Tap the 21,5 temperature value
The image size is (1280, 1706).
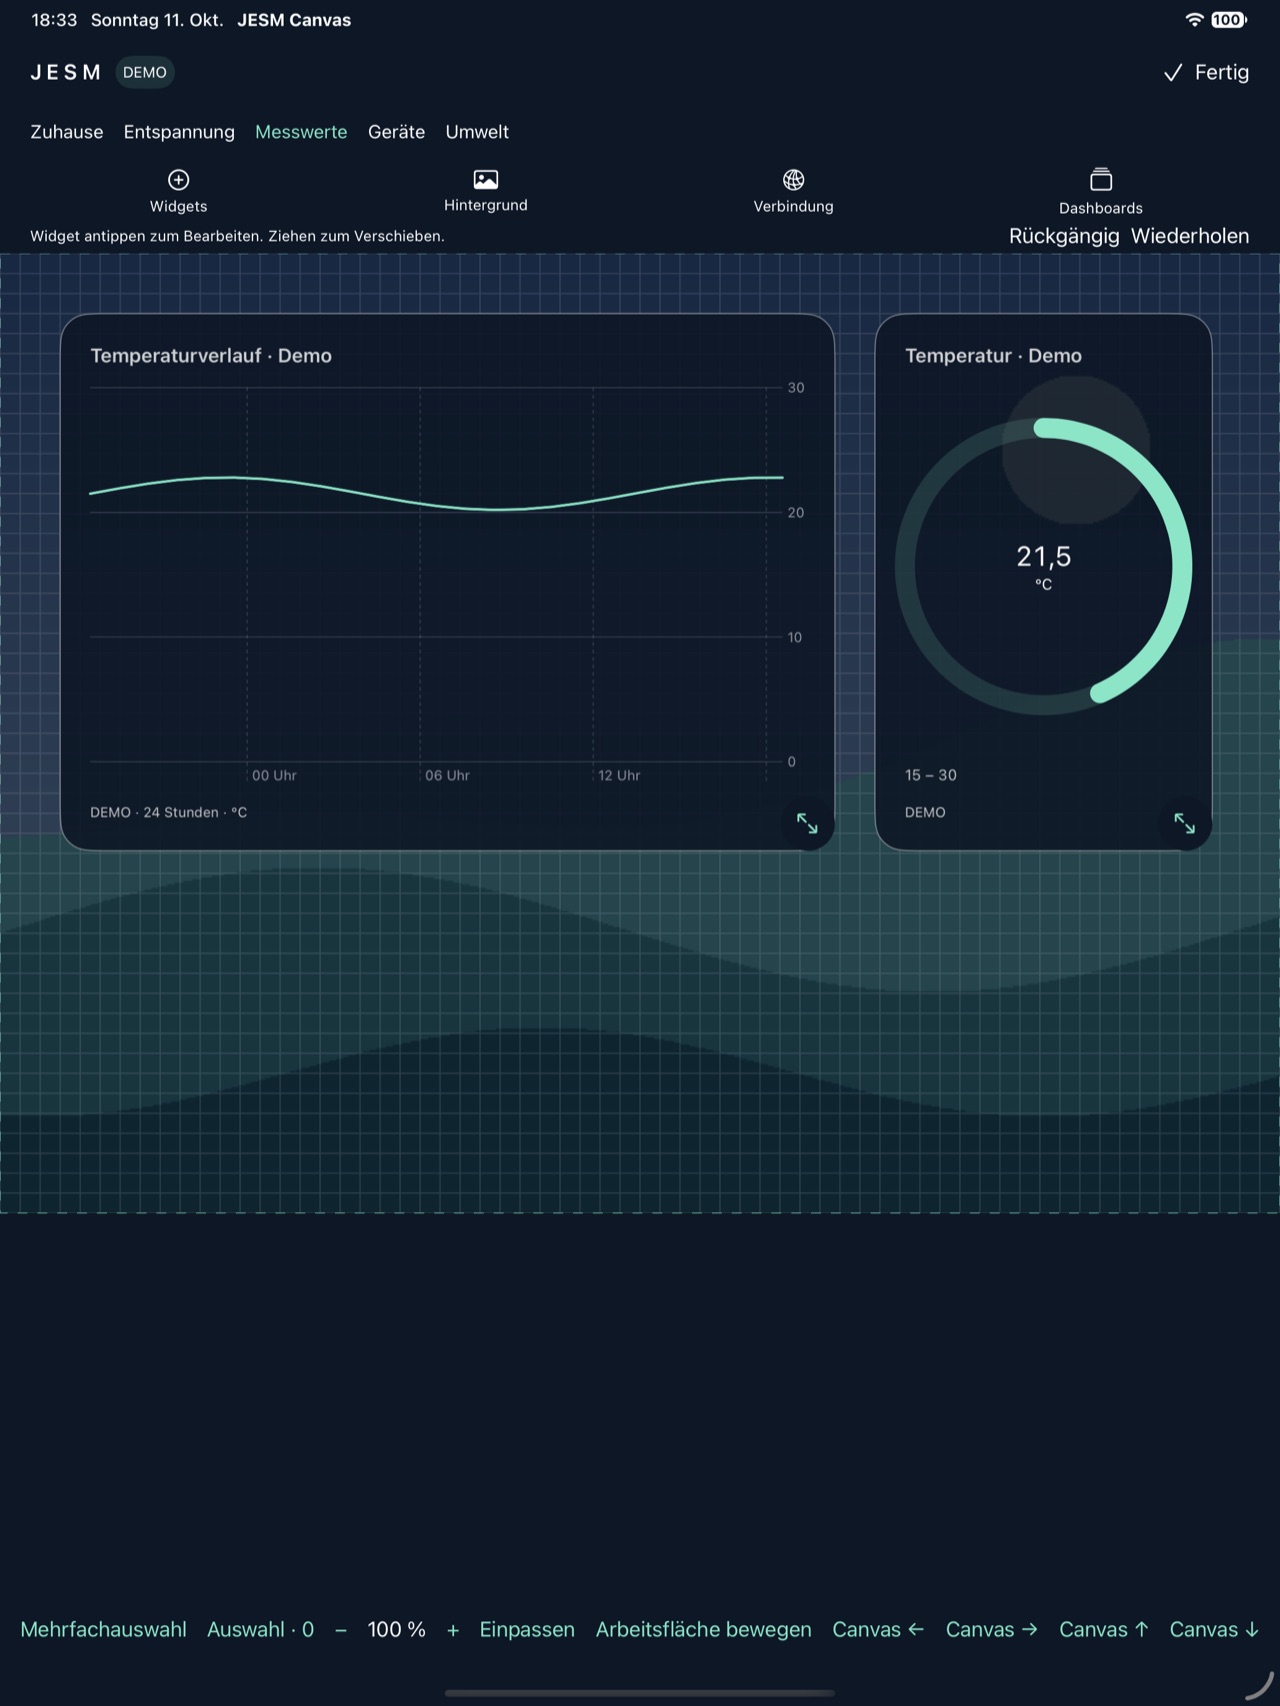click(1043, 556)
